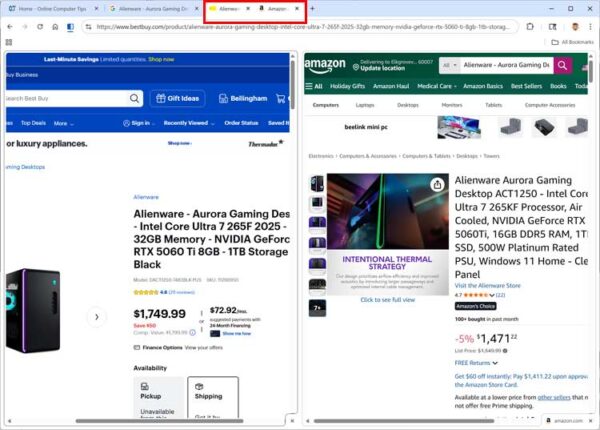Image resolution: width=600 pixels, height=430 pixels.
Task: Open the site info icon in the address bar
Action: 88,27
